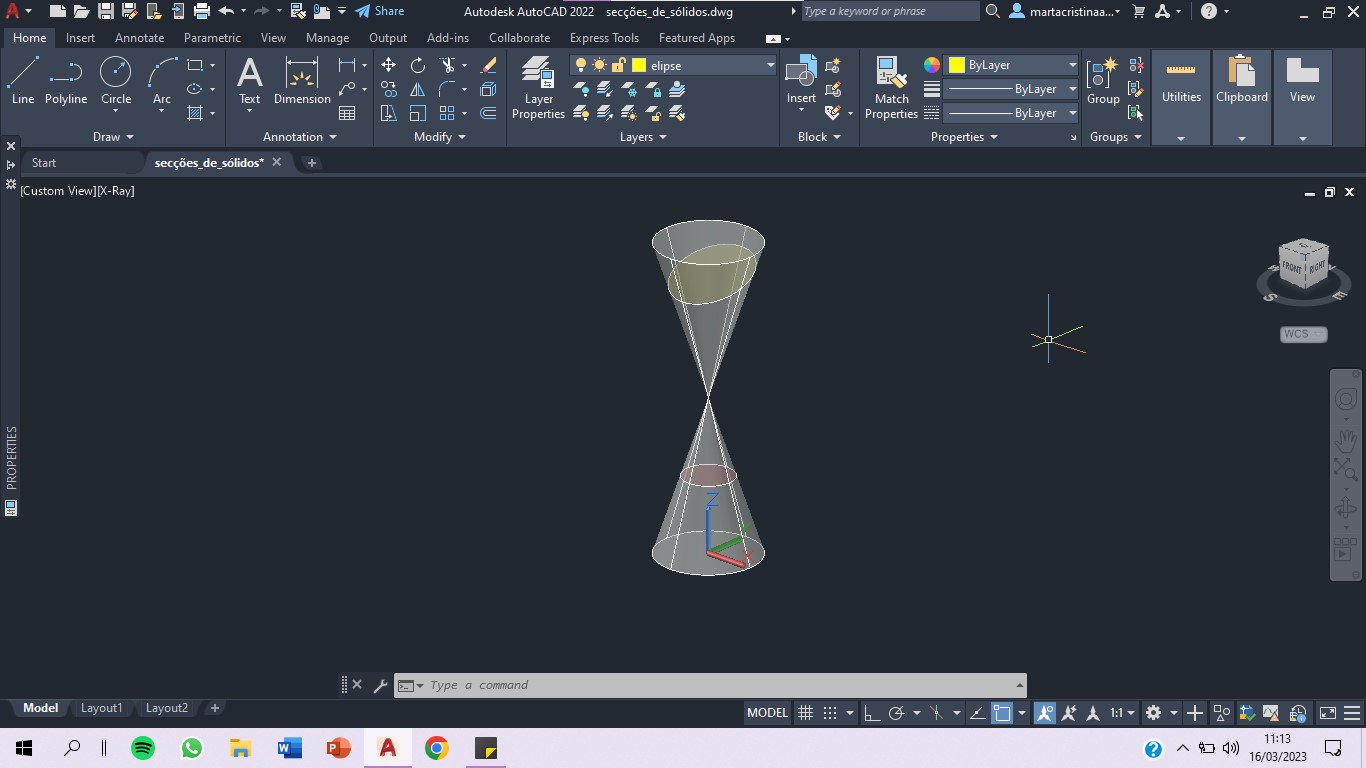Click the Insert block button

[801, 80]
